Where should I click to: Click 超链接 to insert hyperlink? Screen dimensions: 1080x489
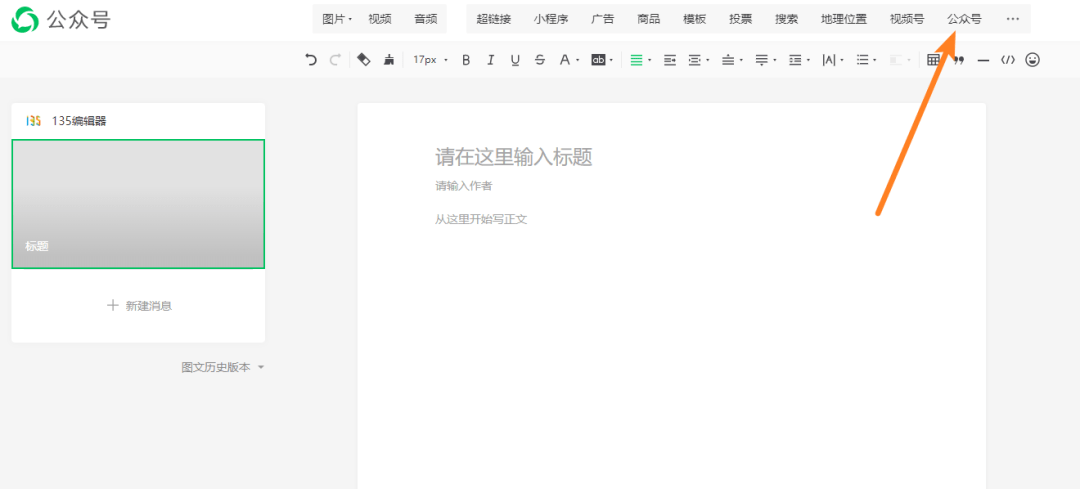[x=494, y=19]
